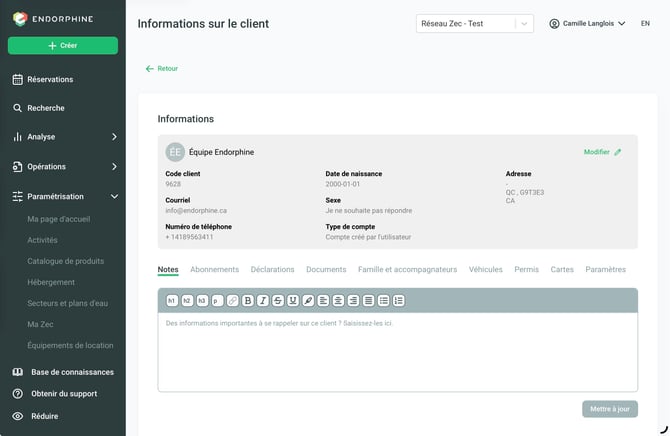670x436 pixels.
Task: Apply heading 1 format in notes editor
Action: coord(172,300)
